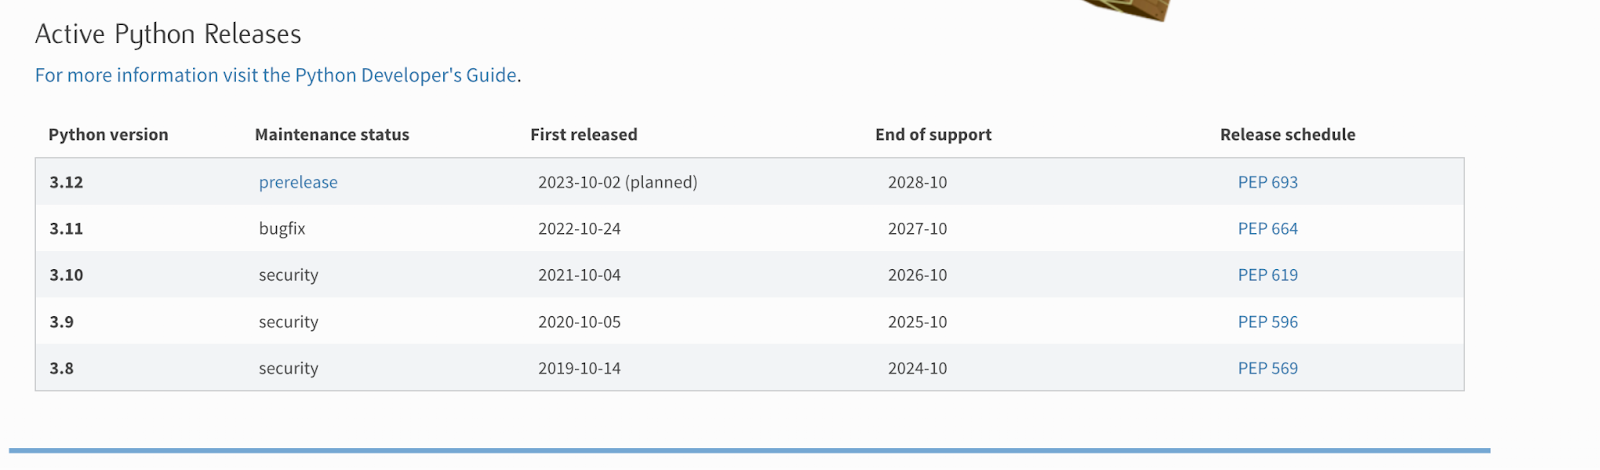The height and width of the screenshot is (470, 1600).
Task: Click the prerelease status link
Action: (x=298, y=182)
